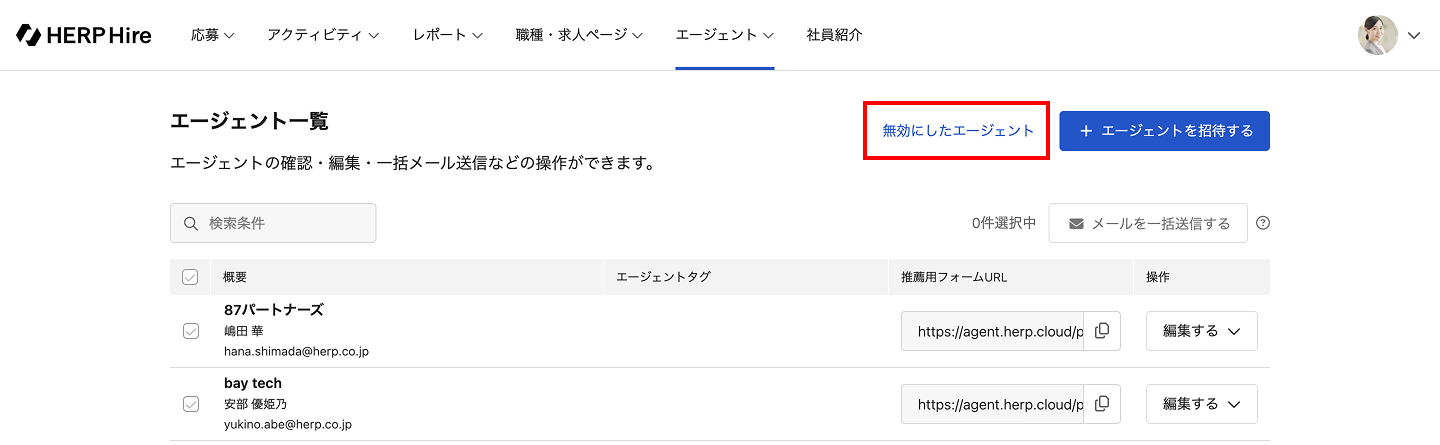1440x445 pixels.
Task: Toggle the select-all header checkbox
Action: click(x=190, y=277)
